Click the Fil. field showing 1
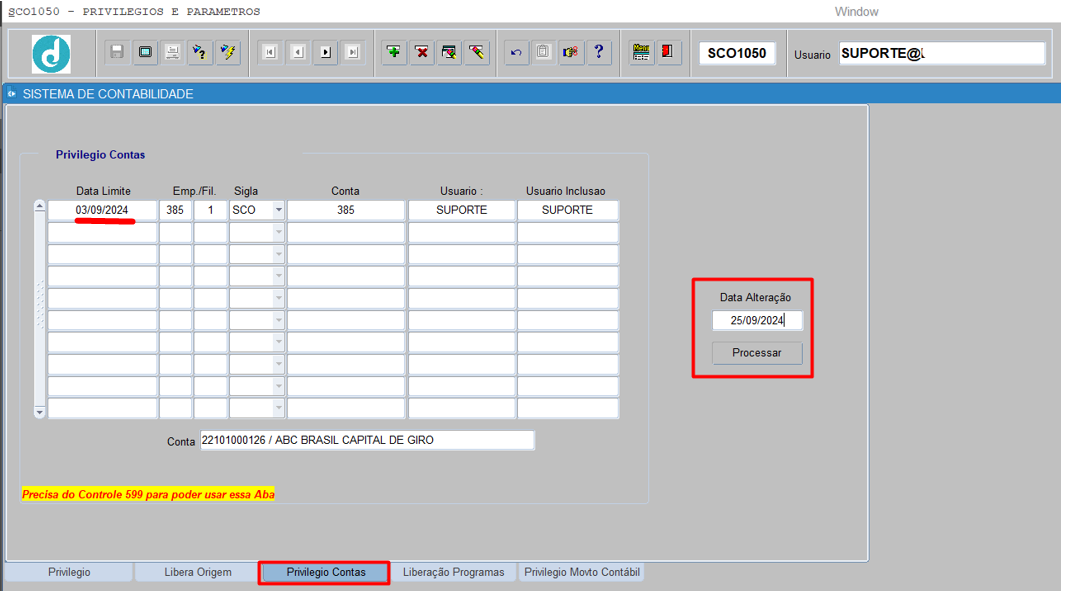 click(211, 210)
